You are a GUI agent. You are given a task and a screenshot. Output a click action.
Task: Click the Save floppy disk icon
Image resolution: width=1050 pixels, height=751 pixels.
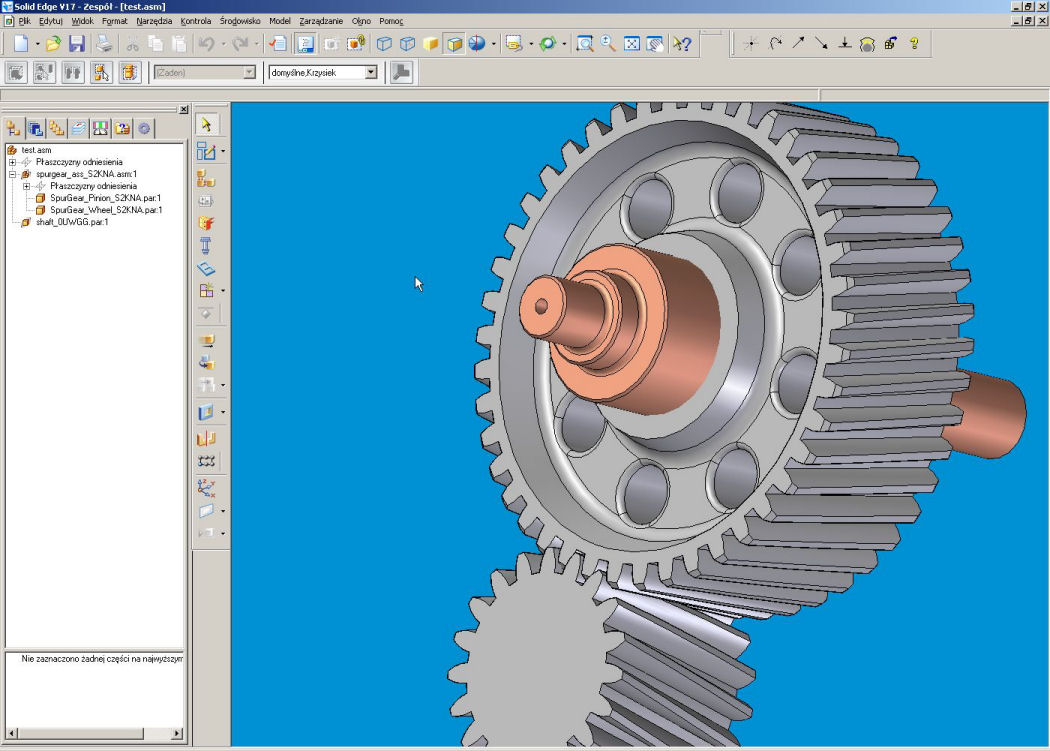(x=77, y=44)
